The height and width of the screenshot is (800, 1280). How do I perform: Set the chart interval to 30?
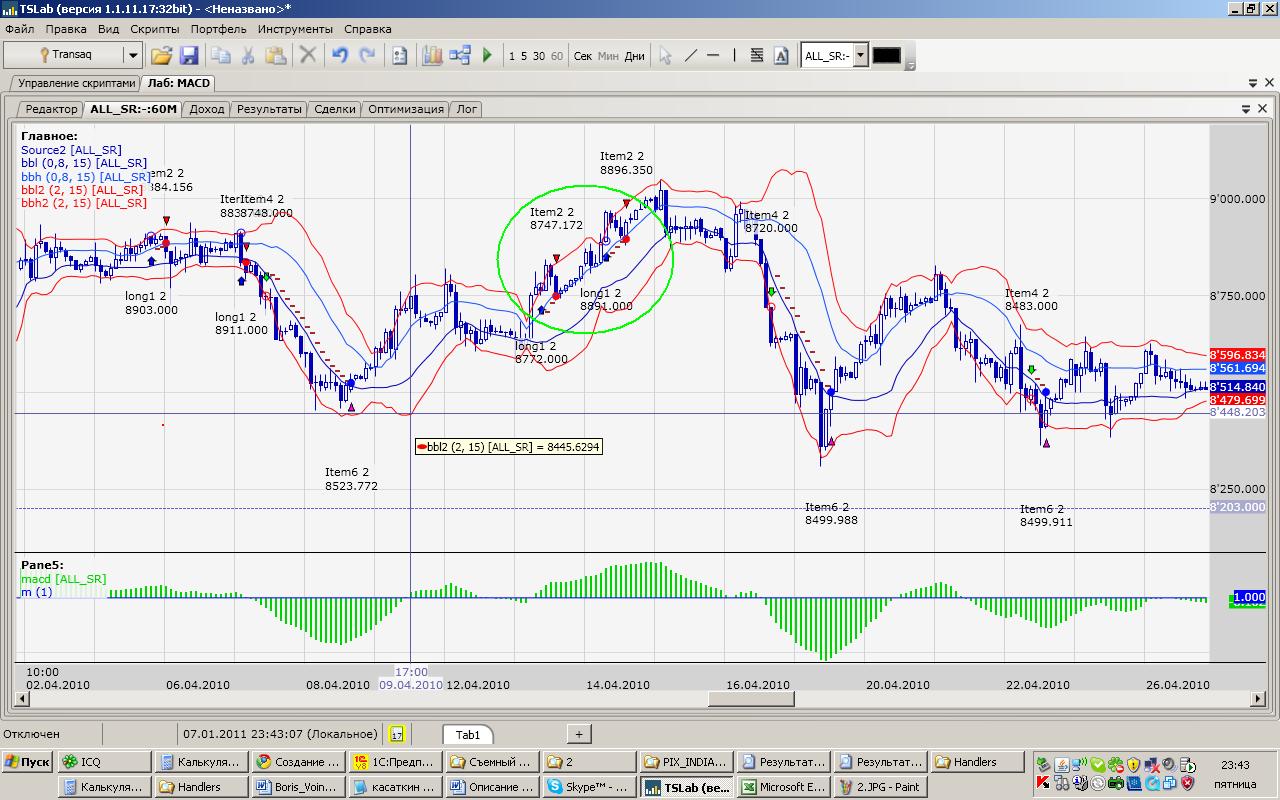[x=539, y=56]
